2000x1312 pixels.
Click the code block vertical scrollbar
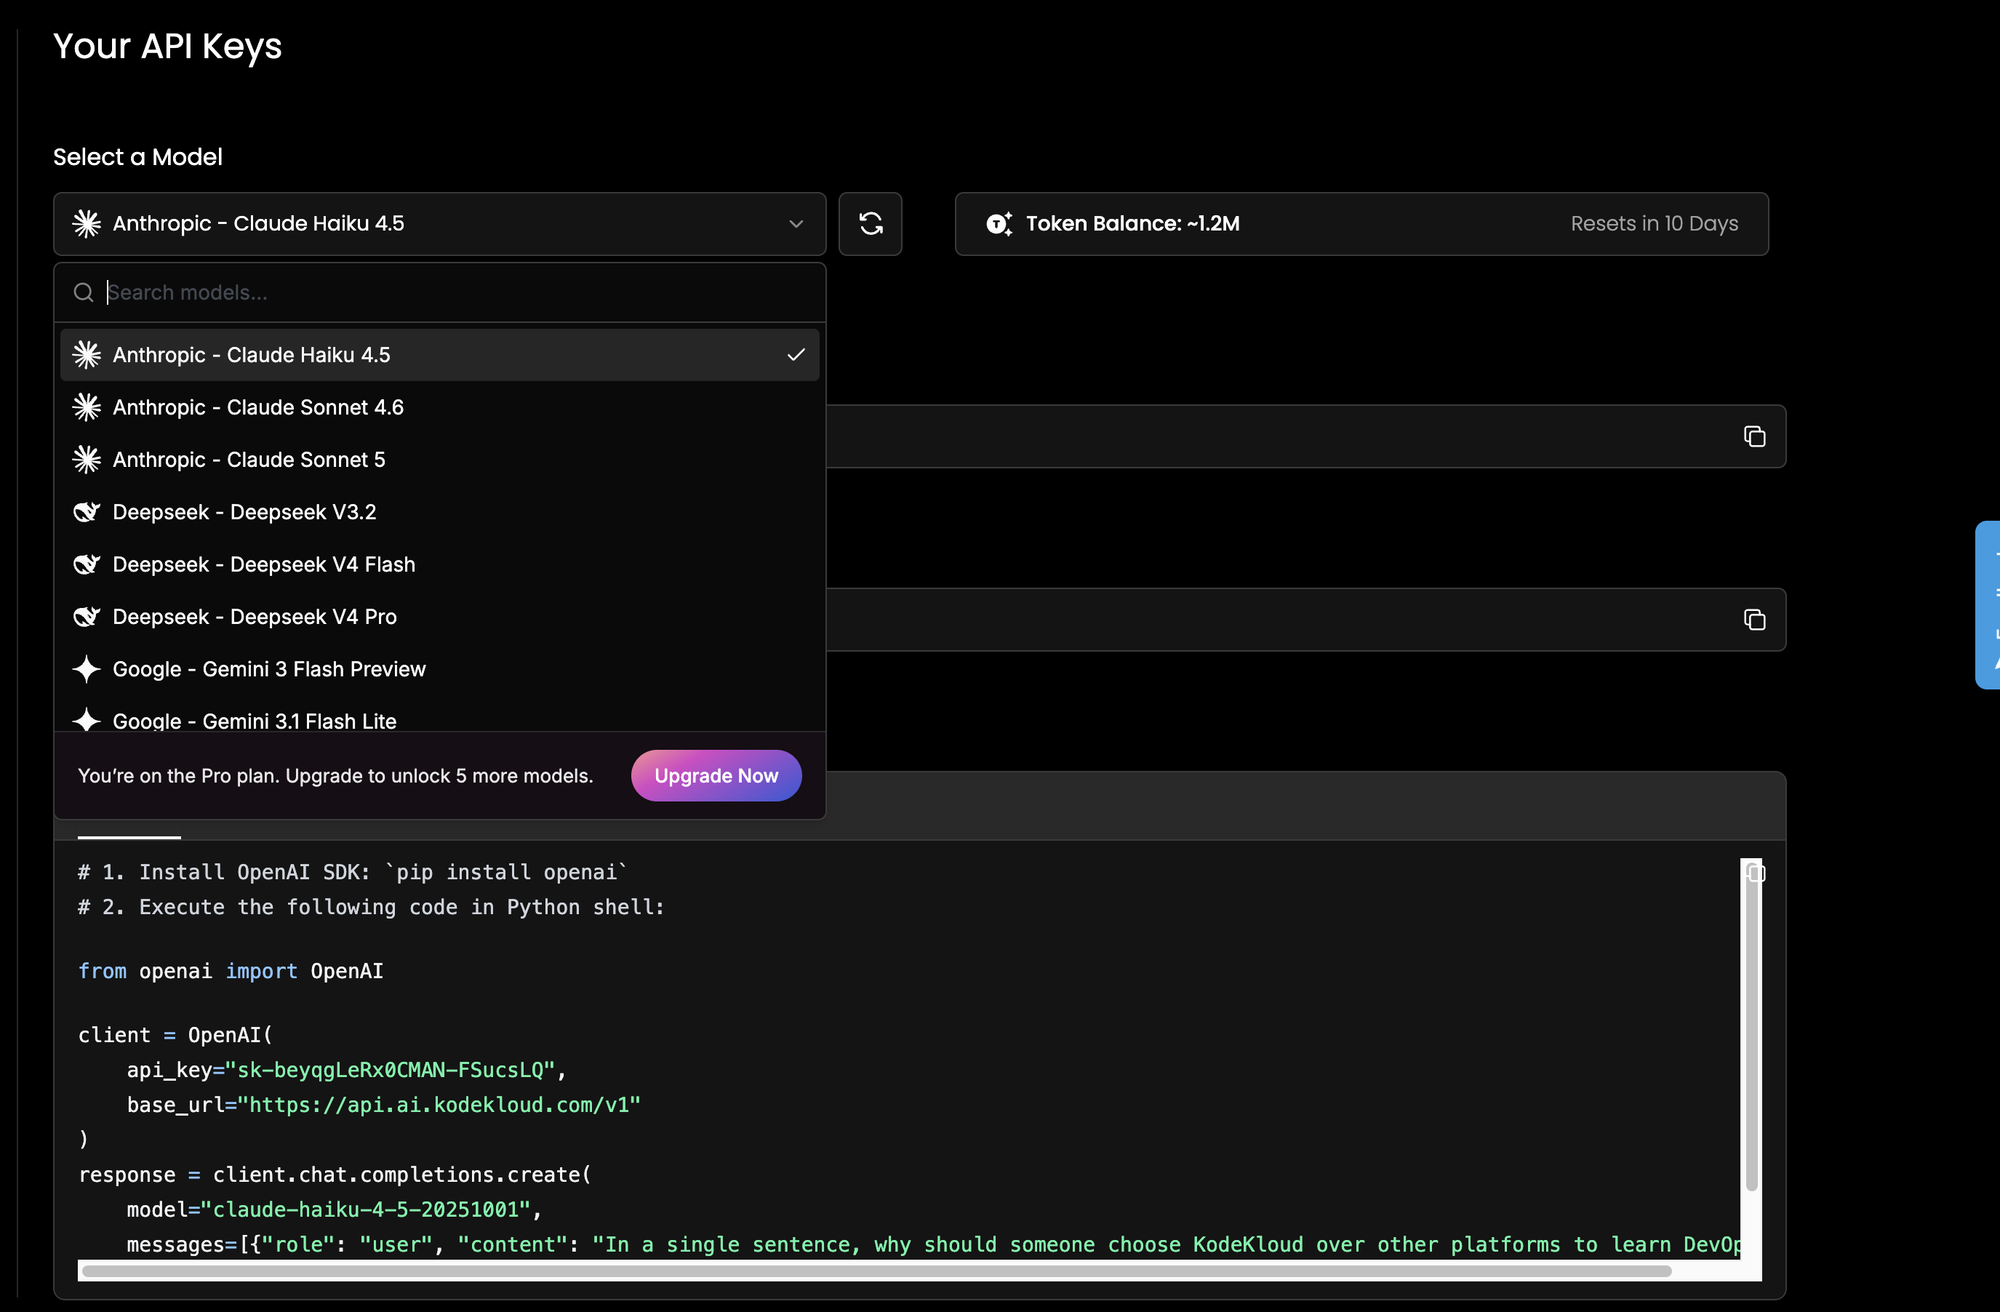1752,1025
